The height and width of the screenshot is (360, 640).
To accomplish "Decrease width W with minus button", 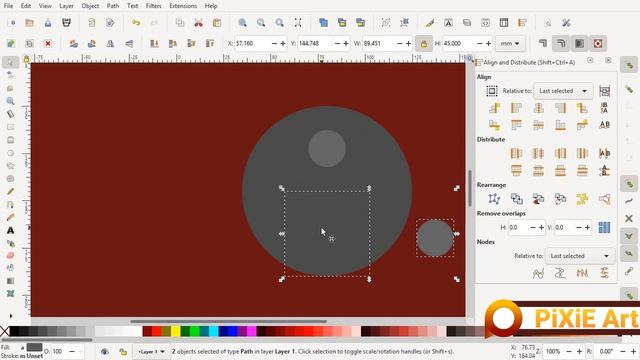I will [400, 43].
